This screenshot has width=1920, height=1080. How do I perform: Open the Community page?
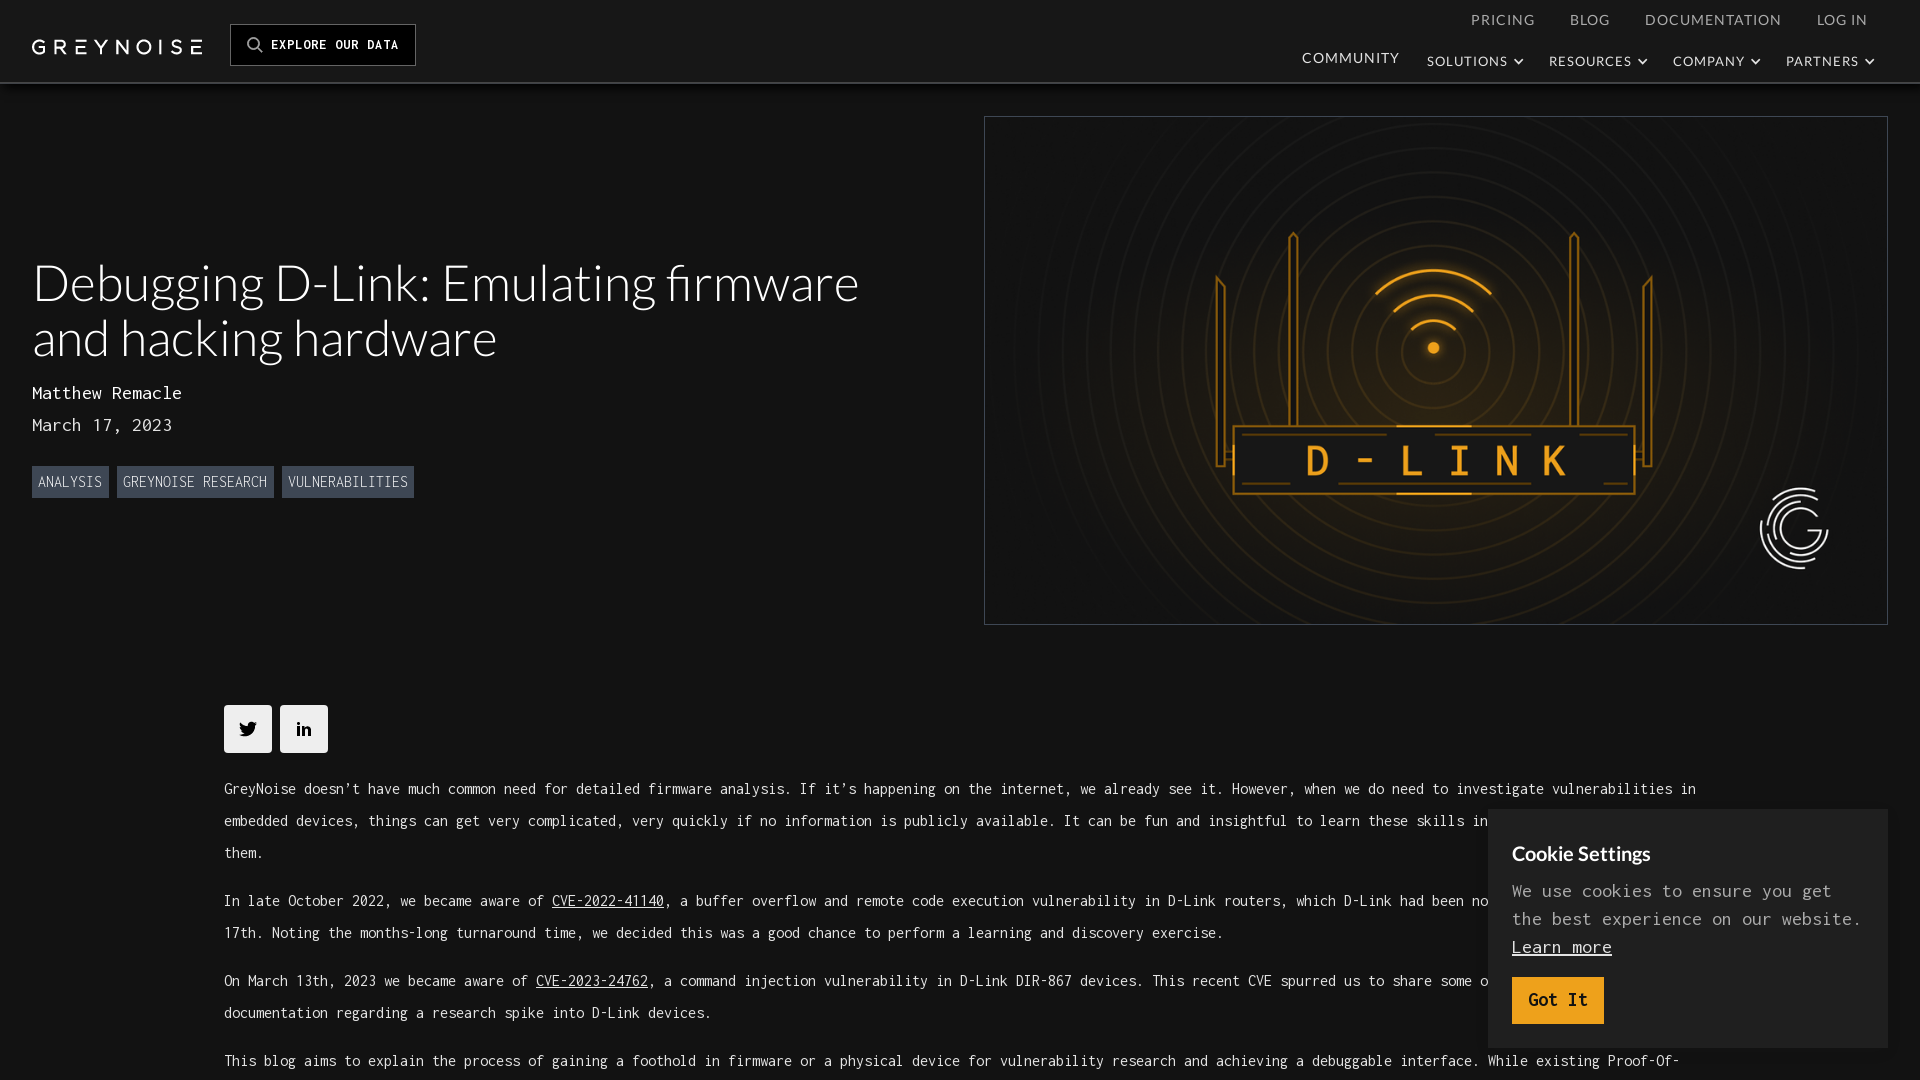1350,58
